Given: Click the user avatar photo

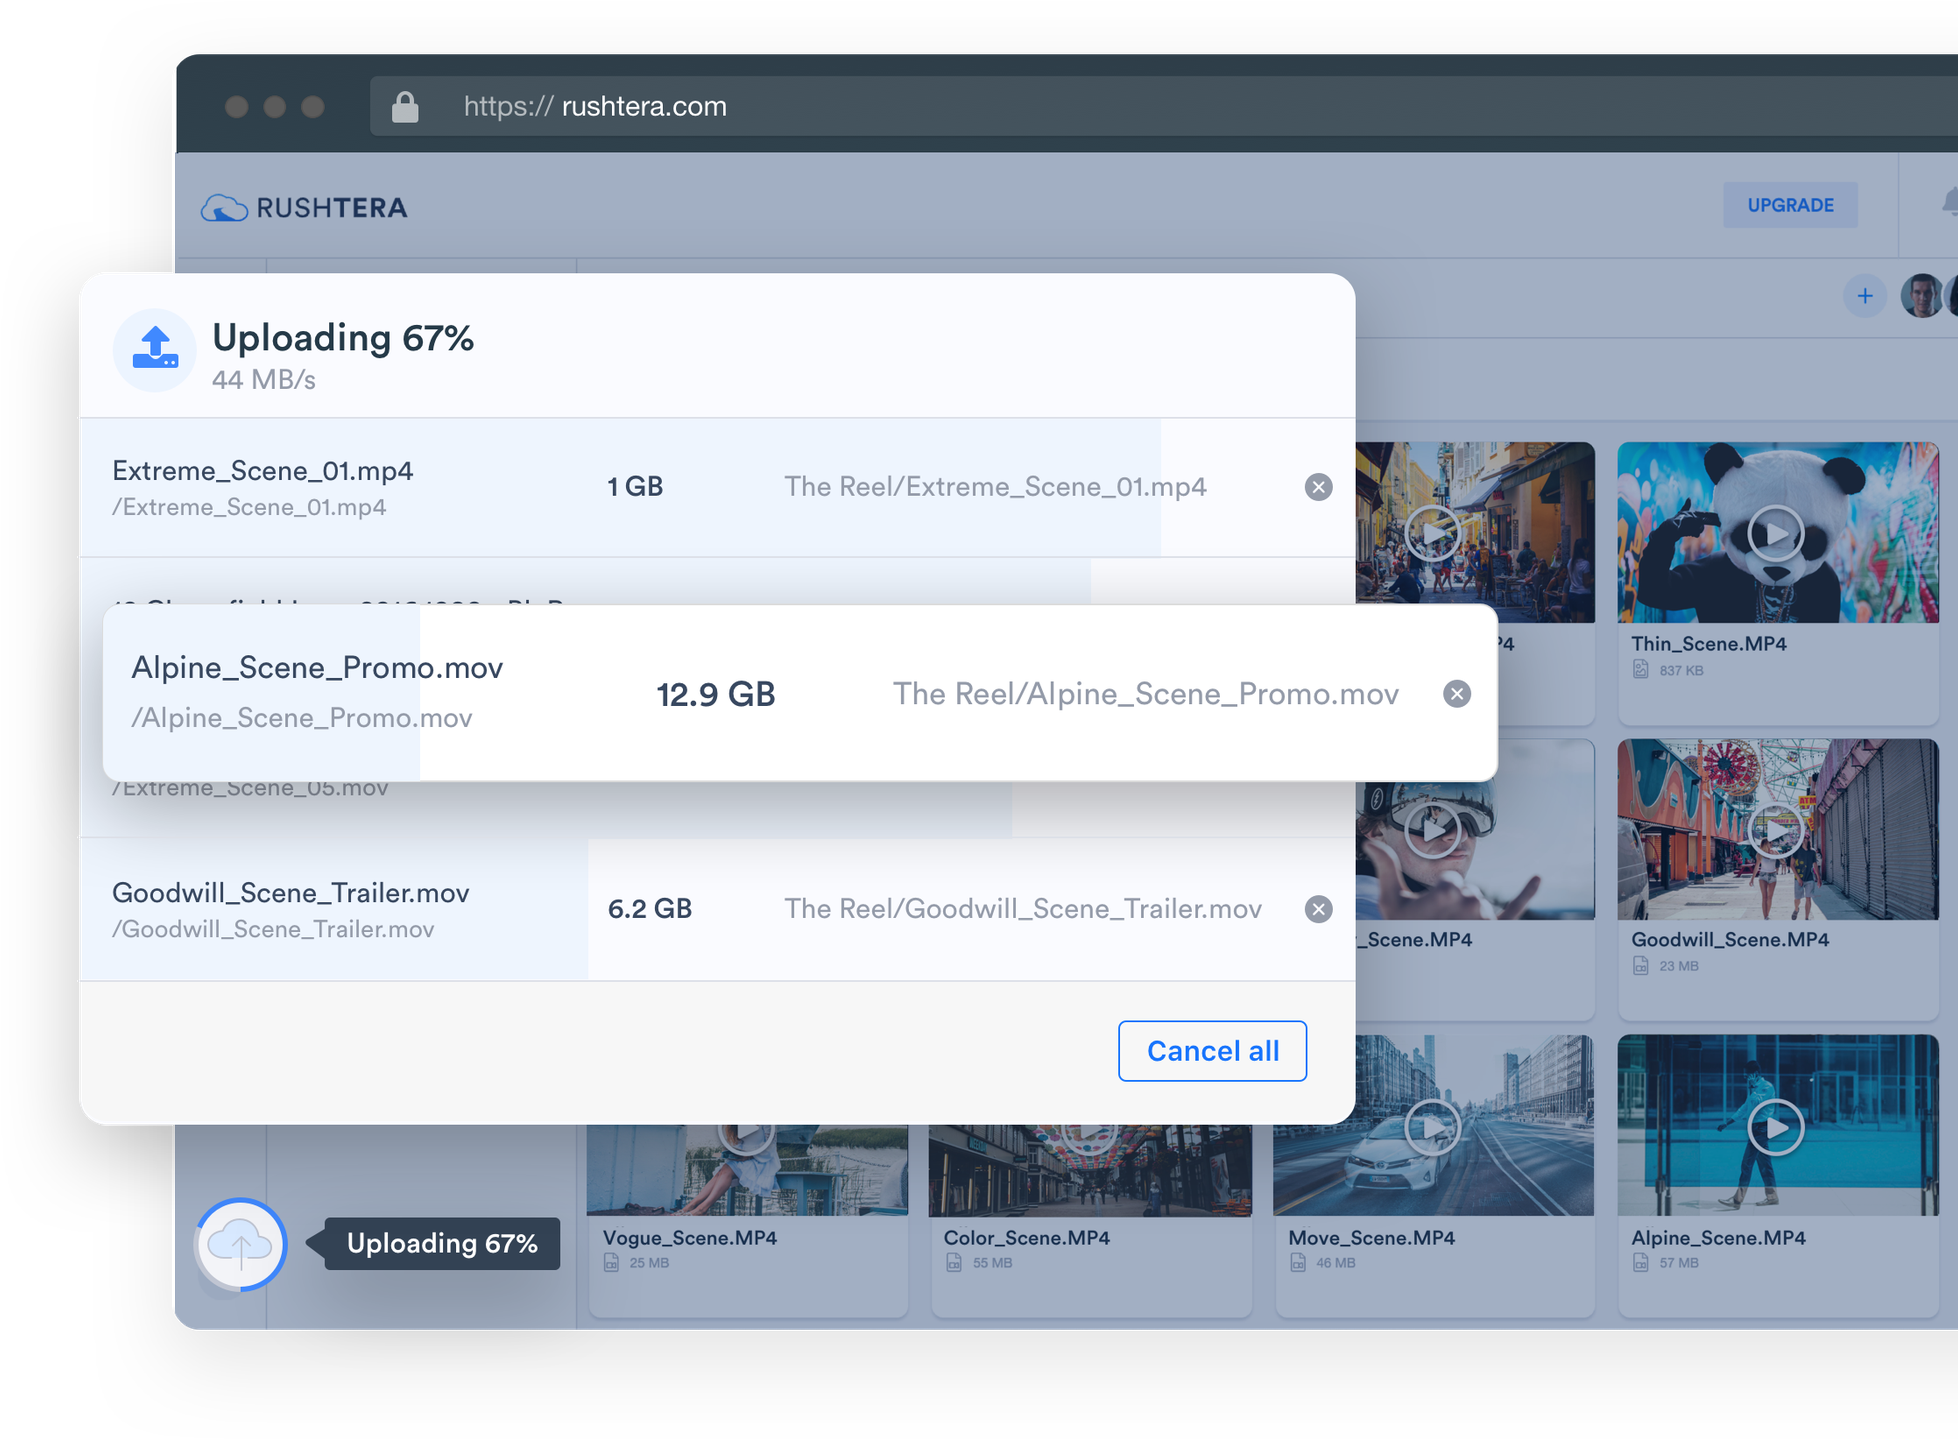Looking at the screenshot, I should [x=1921, y=296].
